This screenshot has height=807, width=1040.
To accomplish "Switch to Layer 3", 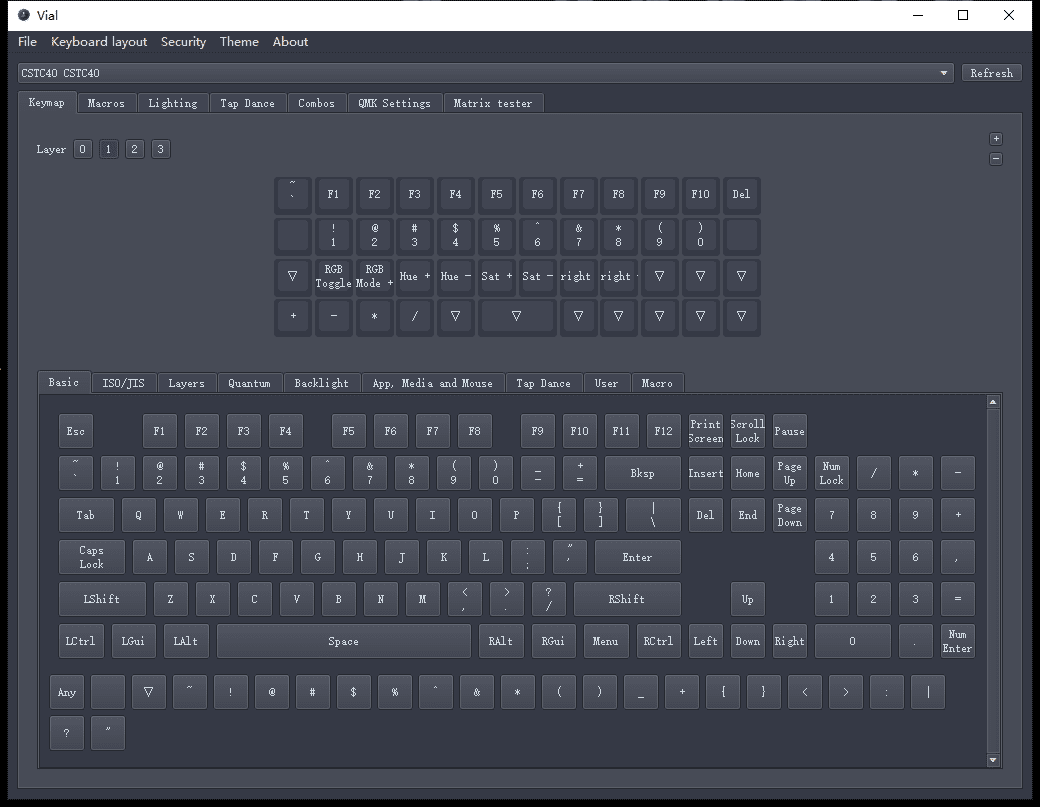I will 160,148.
